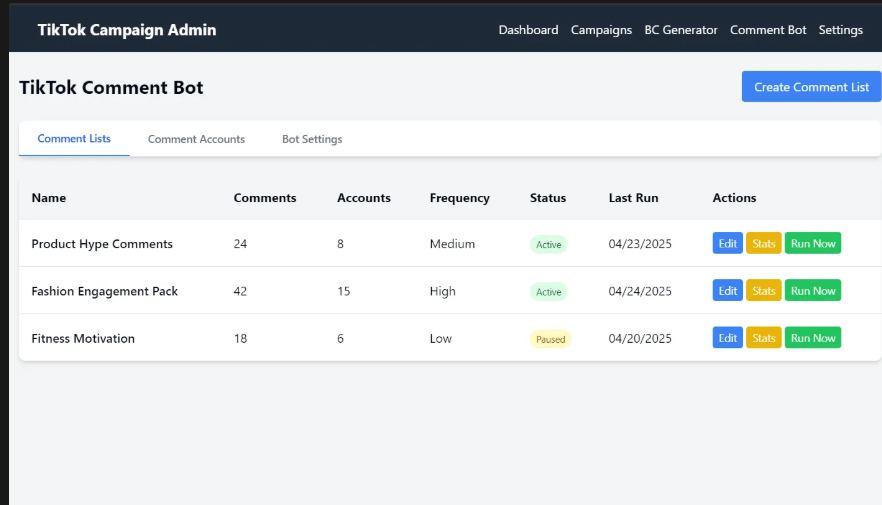Switch to the Comment Accounts tab

(x=196, y=139)
